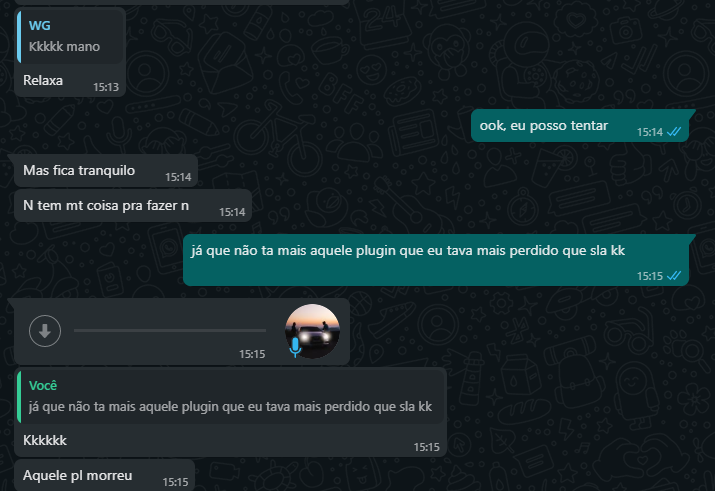Click the double check marks on the plugin message

tap(674, 276)
